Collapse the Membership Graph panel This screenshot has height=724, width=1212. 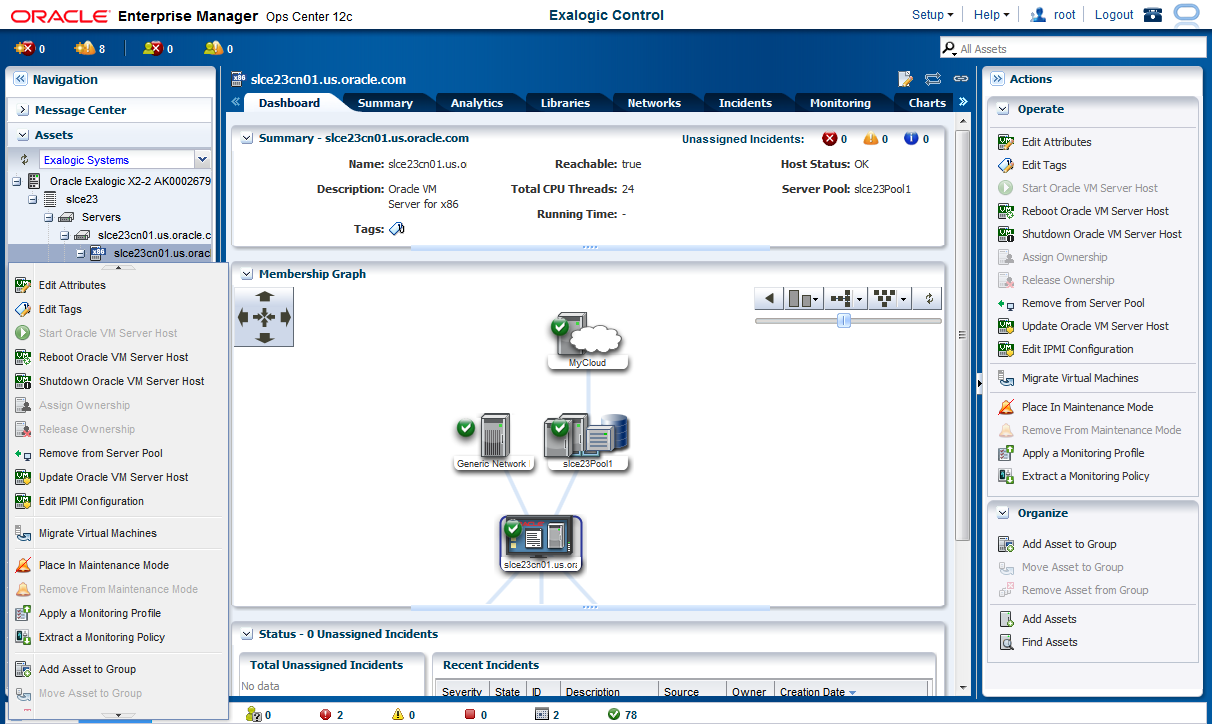[x=247, y=274]
